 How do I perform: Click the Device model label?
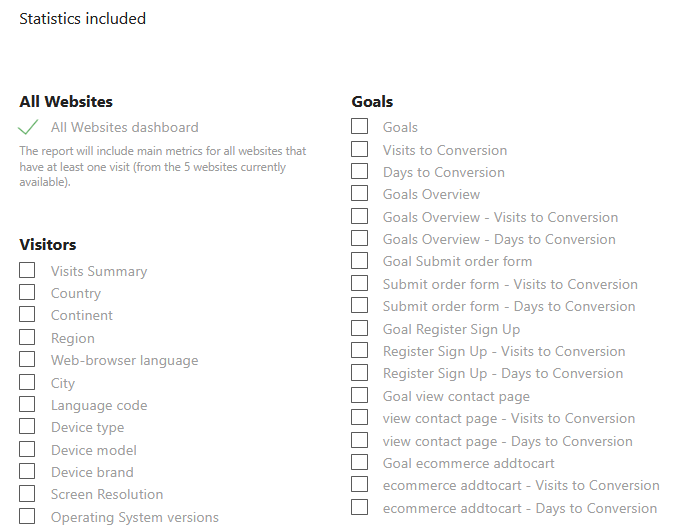(x=94, y=450)
